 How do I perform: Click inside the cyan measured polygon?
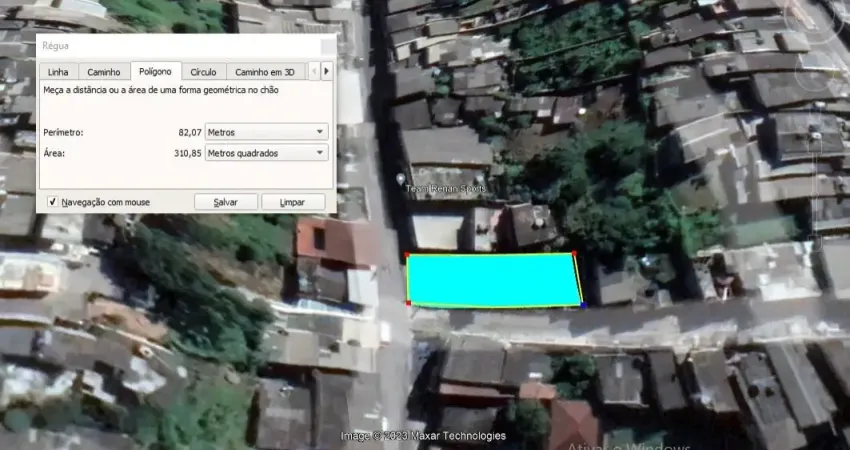(x=493, y=280)
